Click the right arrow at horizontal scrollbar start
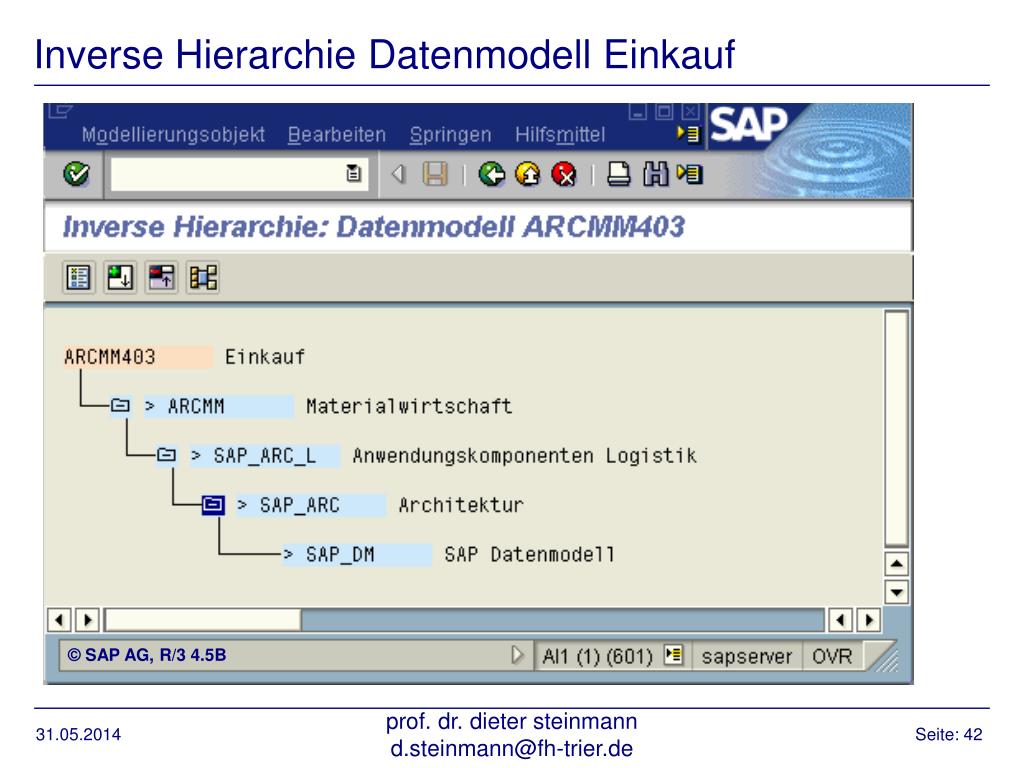The width and height of the screenshot is (1024, 768). point(88,619)
